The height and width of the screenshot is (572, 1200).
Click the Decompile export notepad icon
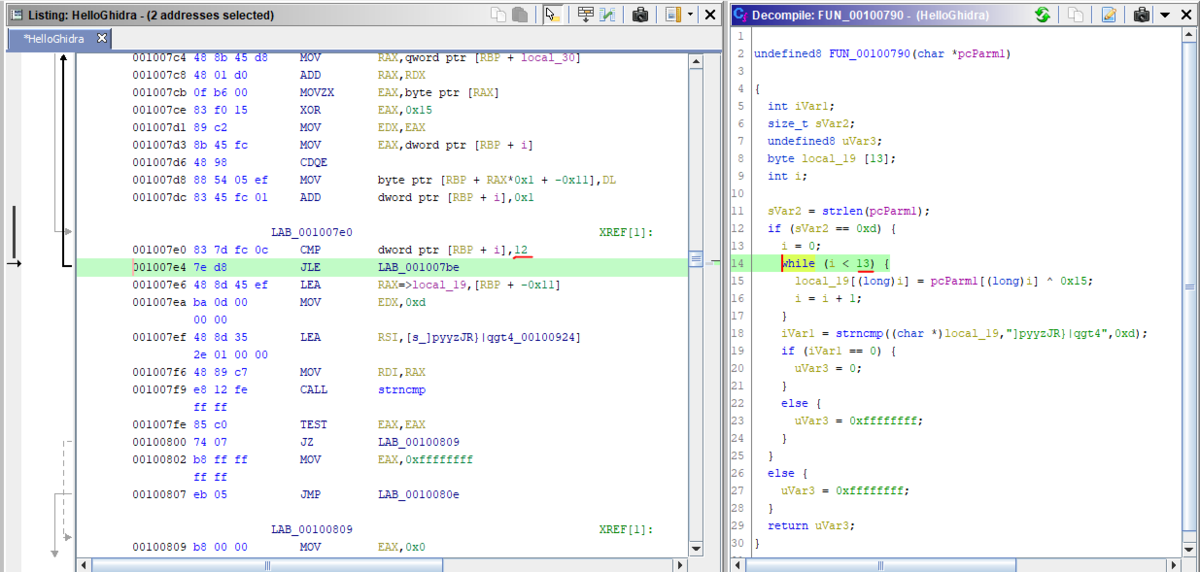click(1109, 15)
